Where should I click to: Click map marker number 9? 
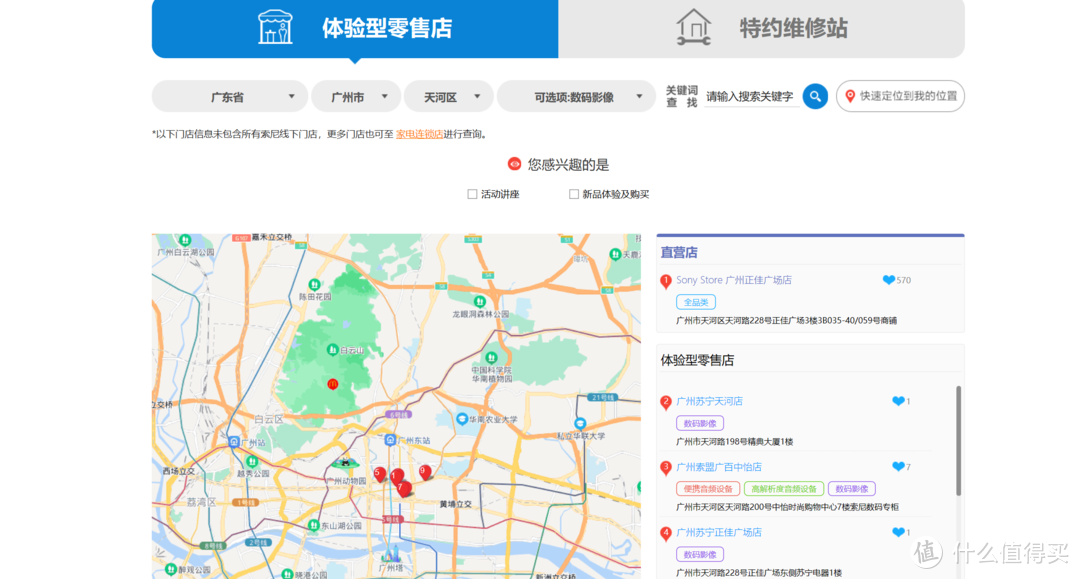click(x=425, y=472)
